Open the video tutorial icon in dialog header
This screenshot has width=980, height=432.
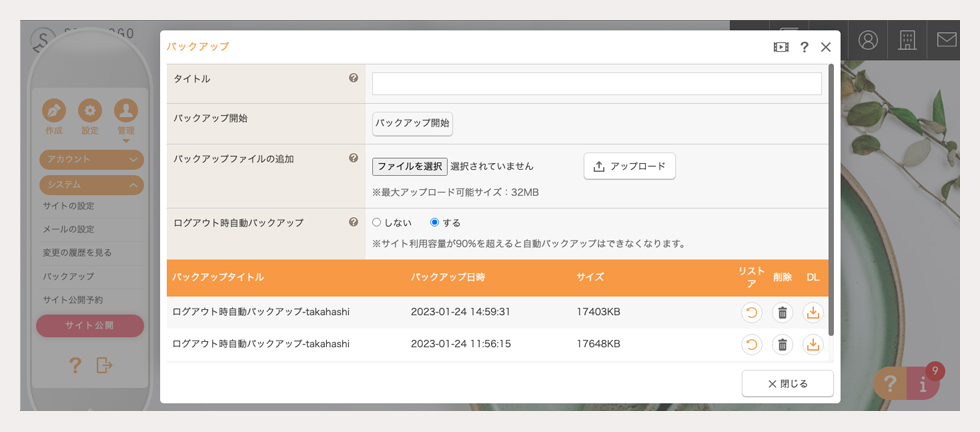tap(781, 47)
